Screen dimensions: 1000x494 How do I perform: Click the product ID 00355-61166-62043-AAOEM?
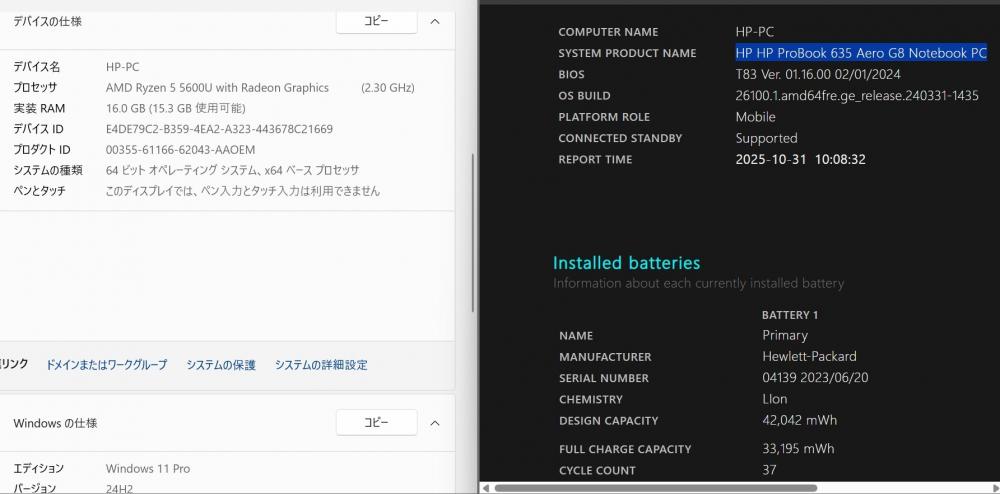[x=180, y=150]
